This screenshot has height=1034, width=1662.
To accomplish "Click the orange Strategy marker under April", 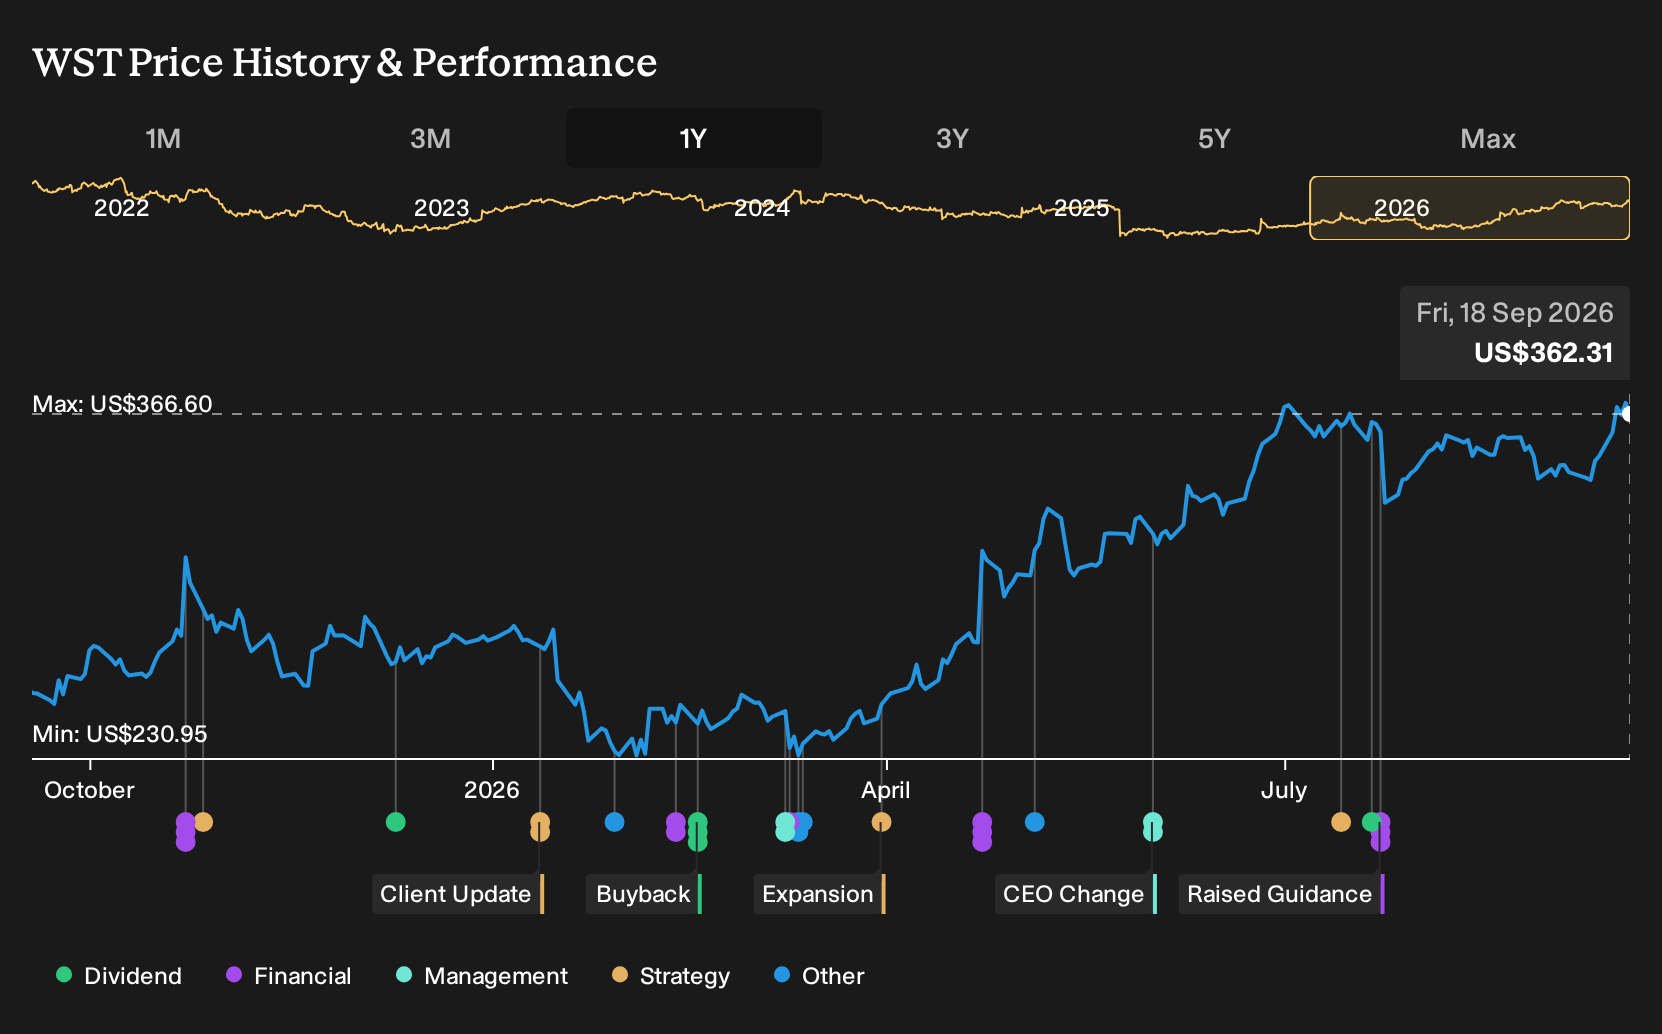I will pos(881,822).
